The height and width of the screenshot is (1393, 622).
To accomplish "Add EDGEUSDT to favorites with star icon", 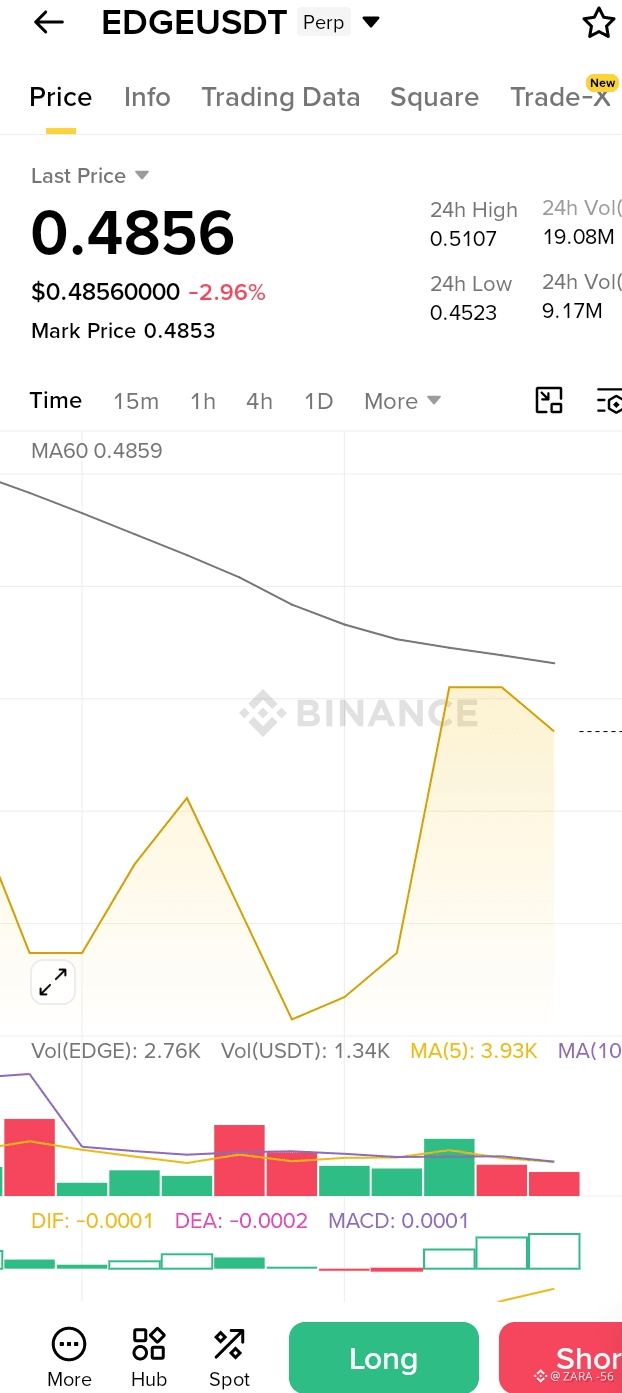I will (598, 22).
